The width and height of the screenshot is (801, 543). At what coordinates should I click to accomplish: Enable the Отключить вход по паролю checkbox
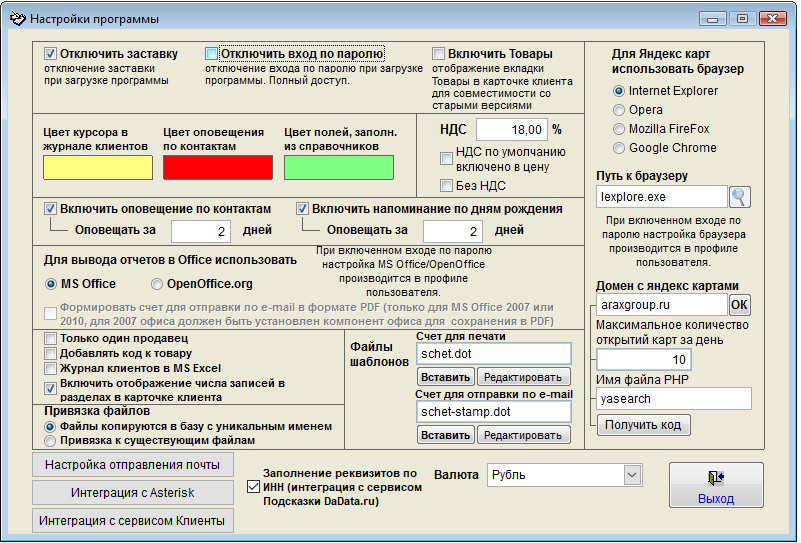211,54
